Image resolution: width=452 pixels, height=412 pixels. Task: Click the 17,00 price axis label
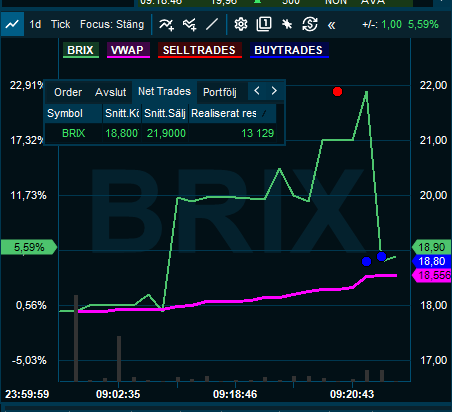433,360
